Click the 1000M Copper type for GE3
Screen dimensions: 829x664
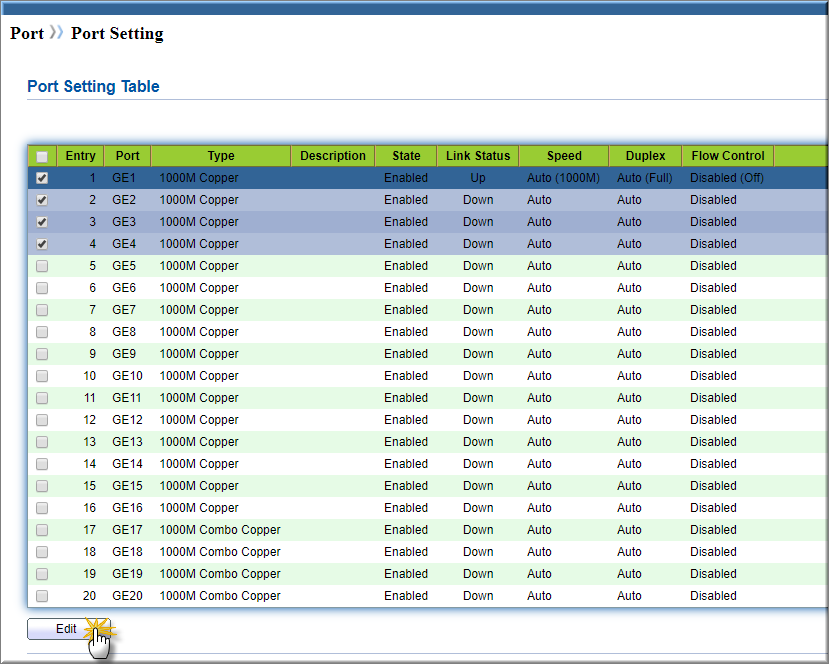click(x=199, y=222)
